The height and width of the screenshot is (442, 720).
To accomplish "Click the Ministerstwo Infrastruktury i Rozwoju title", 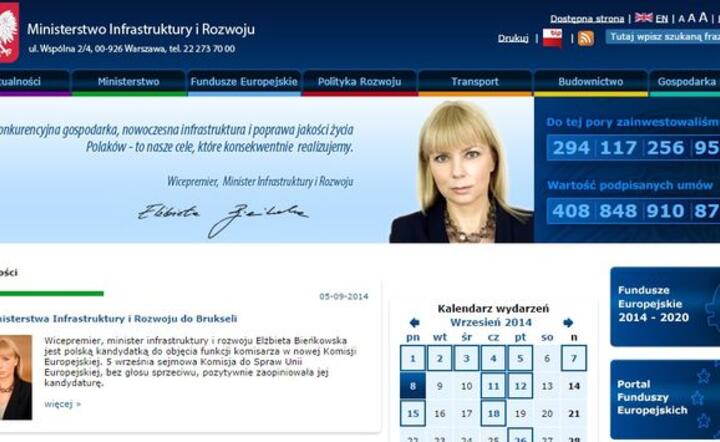I will pyautogui.click(x=141, y=29).
